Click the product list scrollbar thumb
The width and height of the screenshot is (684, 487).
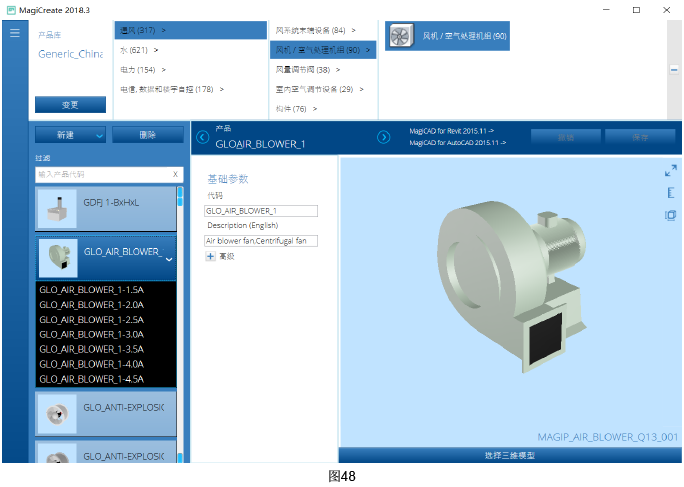[180, 196]
